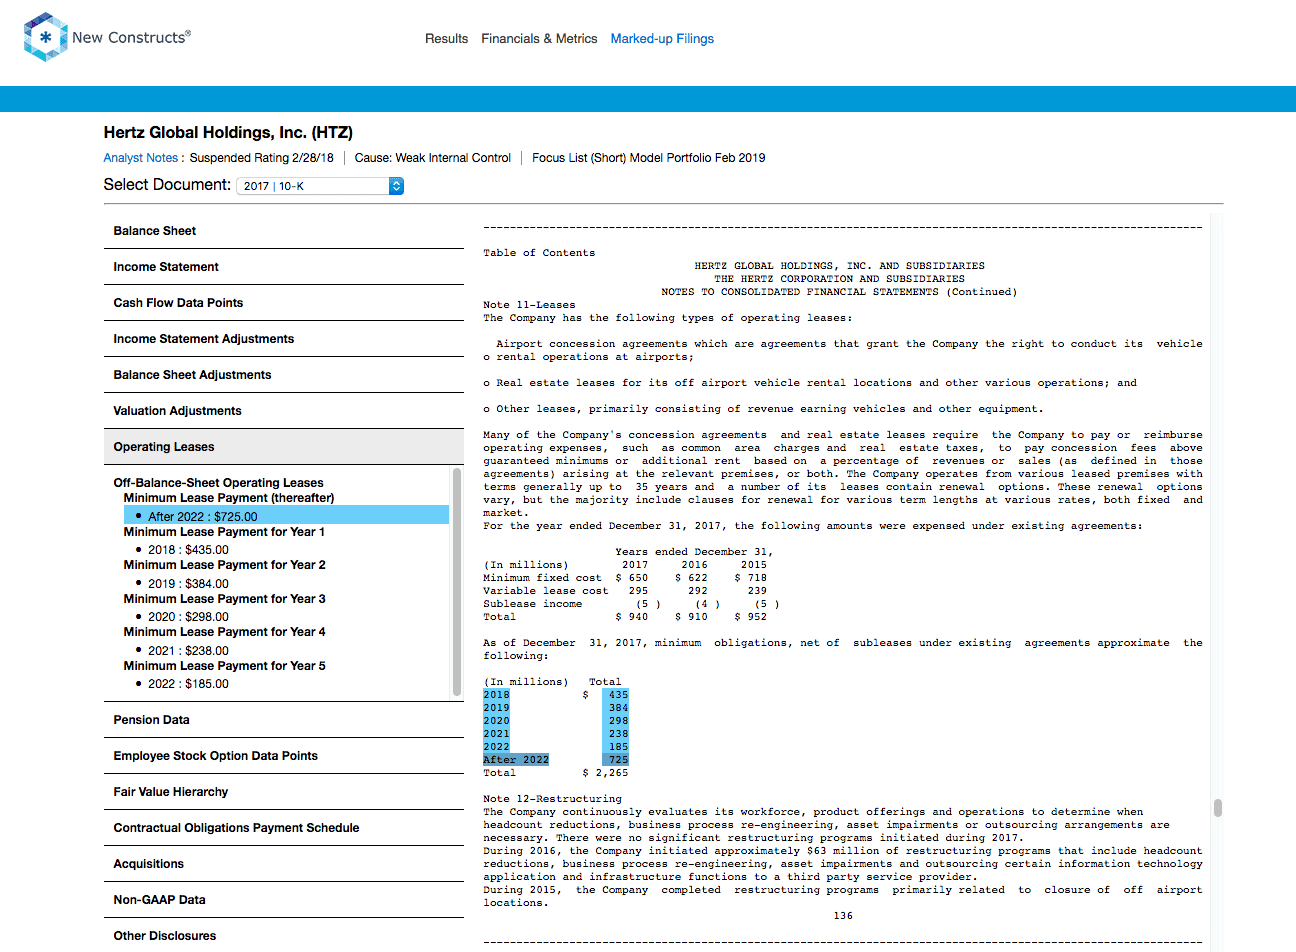Click the Variable lease cost row in the filing

tap(625, 591)
